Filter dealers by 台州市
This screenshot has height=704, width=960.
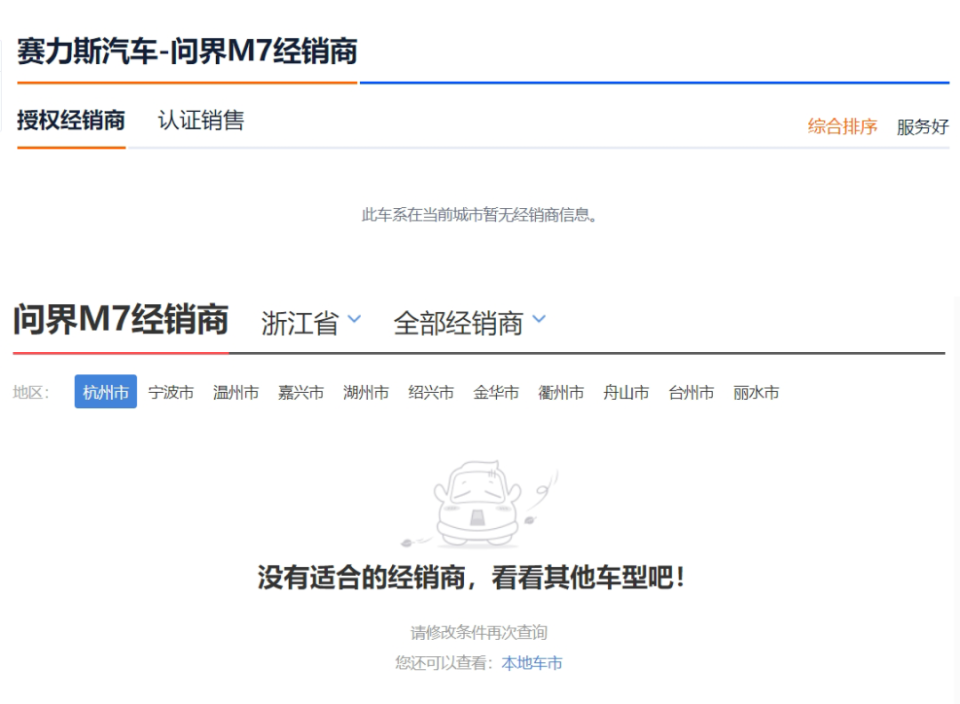tap(691, 393)
